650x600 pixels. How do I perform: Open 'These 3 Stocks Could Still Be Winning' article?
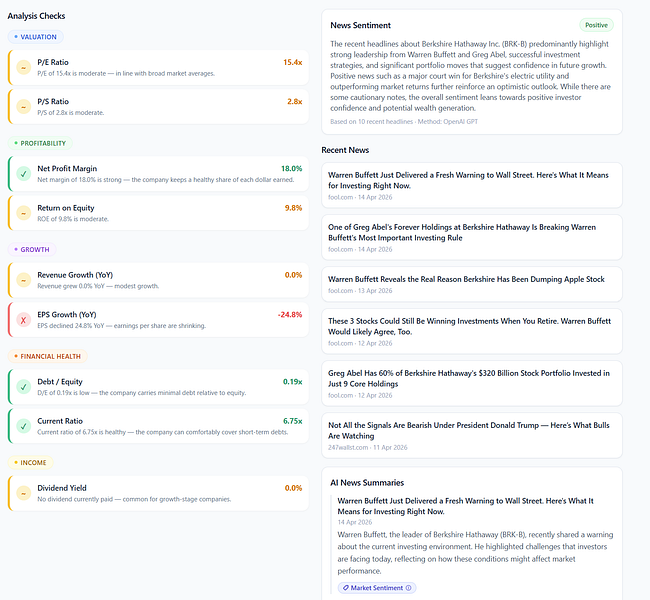click(472, 331)
